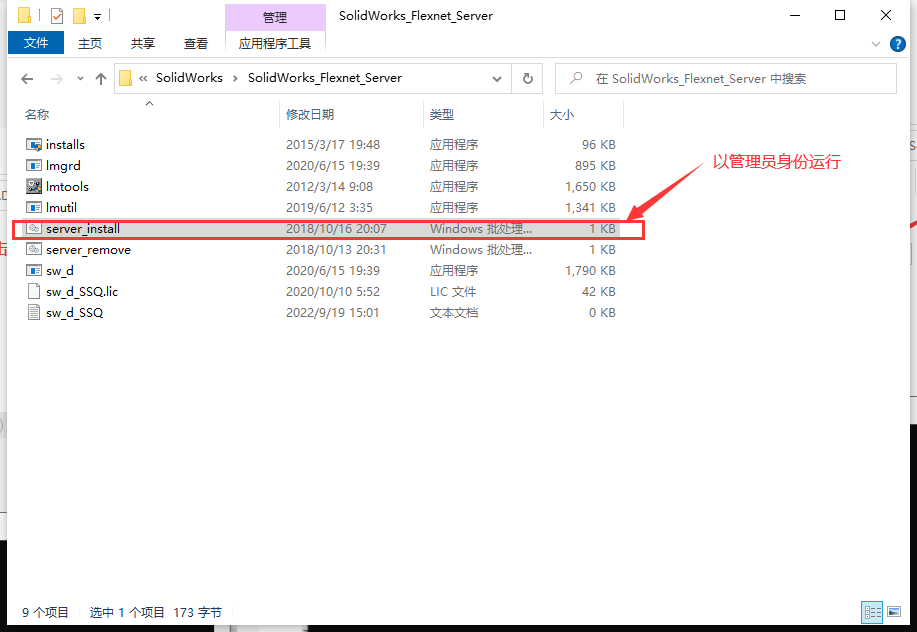Click the lmgrd application icon
917x632 pixels.
34,165
